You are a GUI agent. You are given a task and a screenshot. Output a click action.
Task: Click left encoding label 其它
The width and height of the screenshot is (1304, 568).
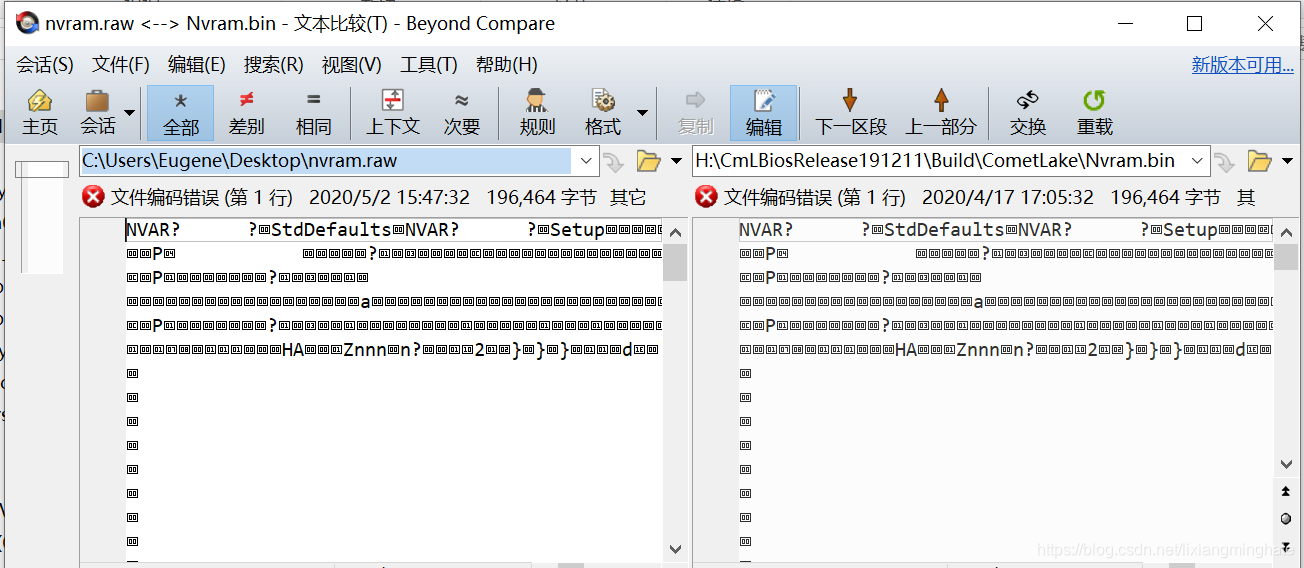pyautogui.click(x=628, y=197)
